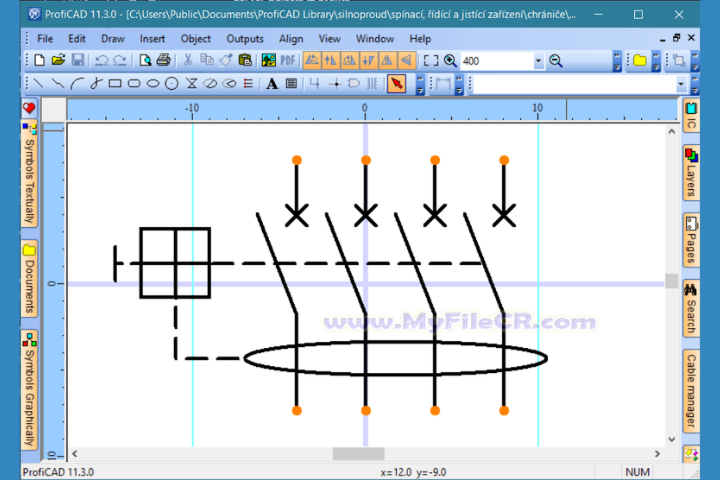Screen dimensions: 720x480
Task: Zoom out with the magnifier minus
Action: (556, 61)
